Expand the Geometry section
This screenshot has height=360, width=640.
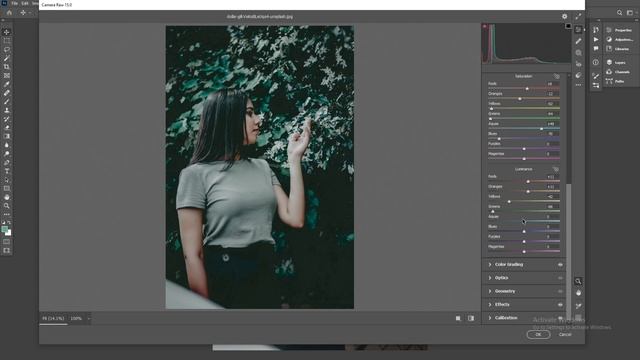click(x=505, y=291)
